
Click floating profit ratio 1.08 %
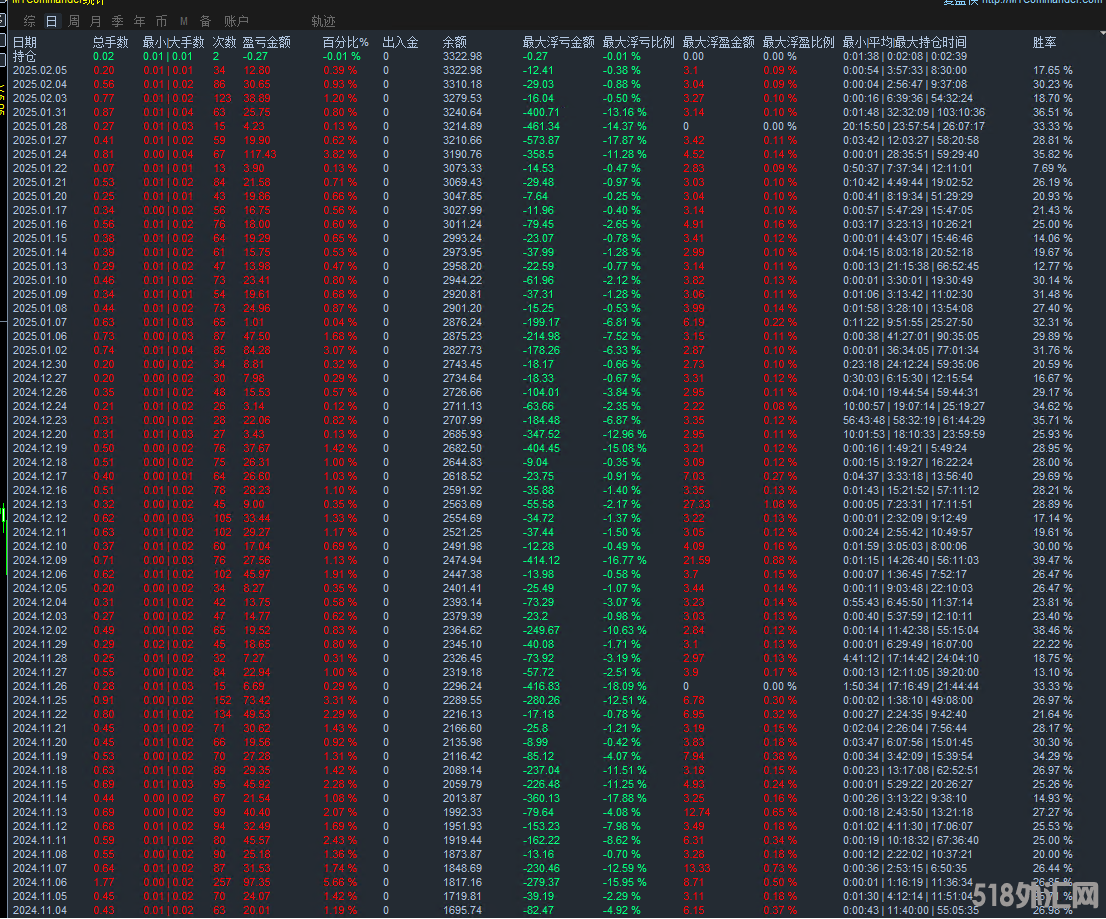(x=780, y=504)
